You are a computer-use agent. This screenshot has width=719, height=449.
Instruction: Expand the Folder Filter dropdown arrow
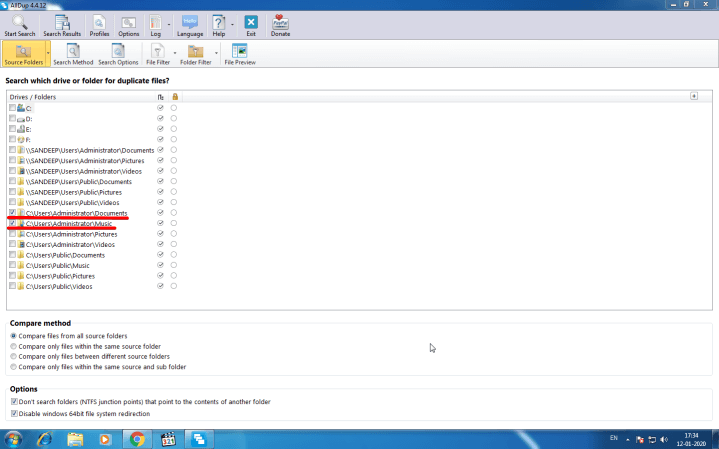coord(216,53)
